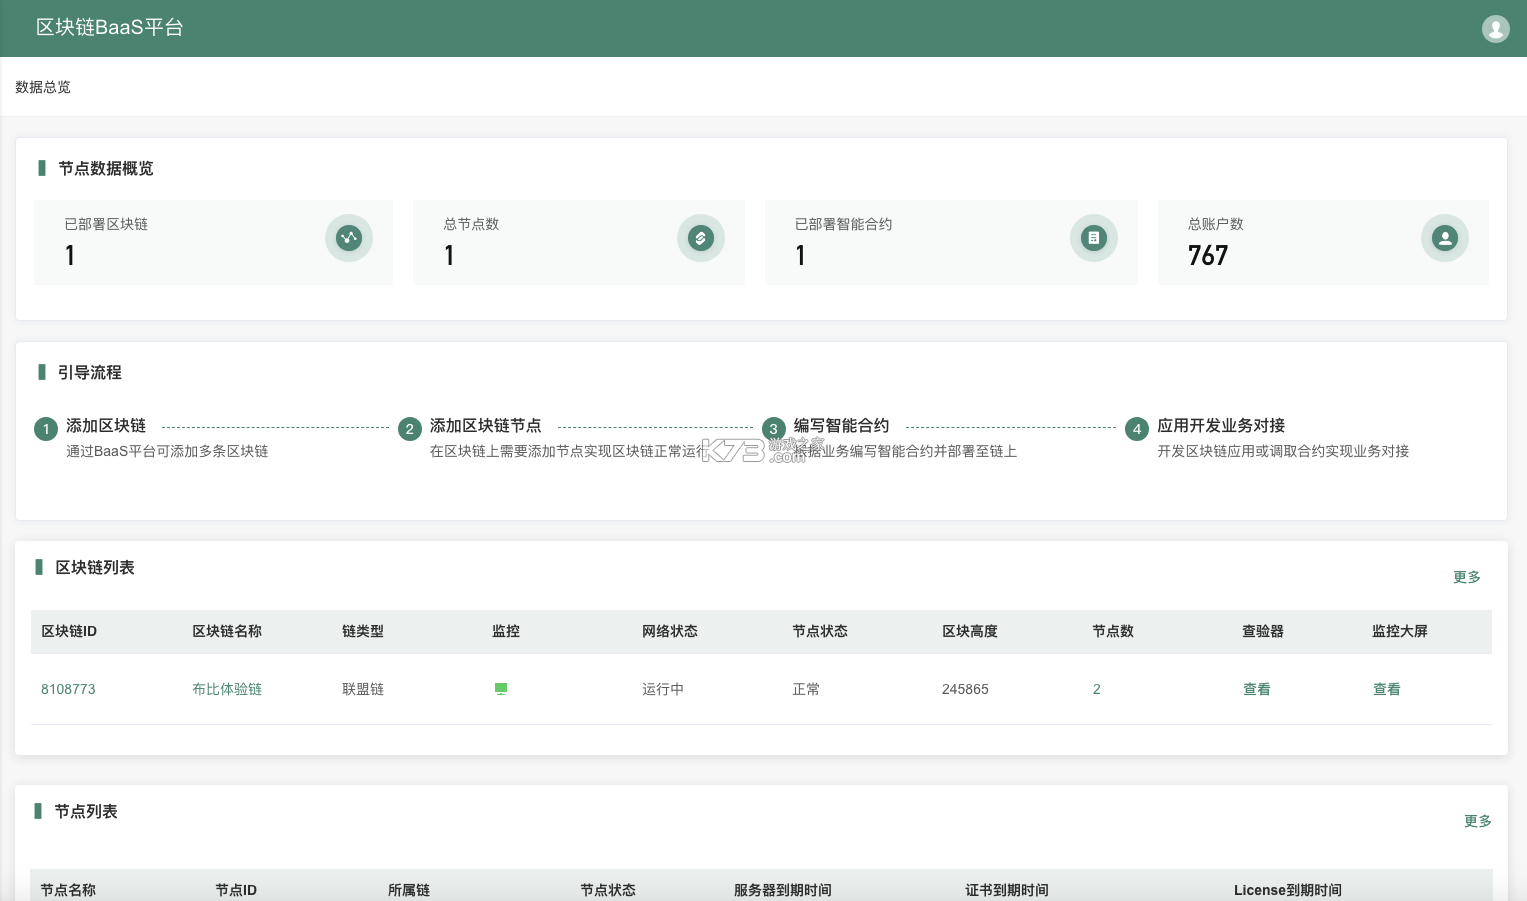The height and width of the screenshot is (901, 1527).
Task: Click the deployed blockchain card icon
Action: (349, 238)
